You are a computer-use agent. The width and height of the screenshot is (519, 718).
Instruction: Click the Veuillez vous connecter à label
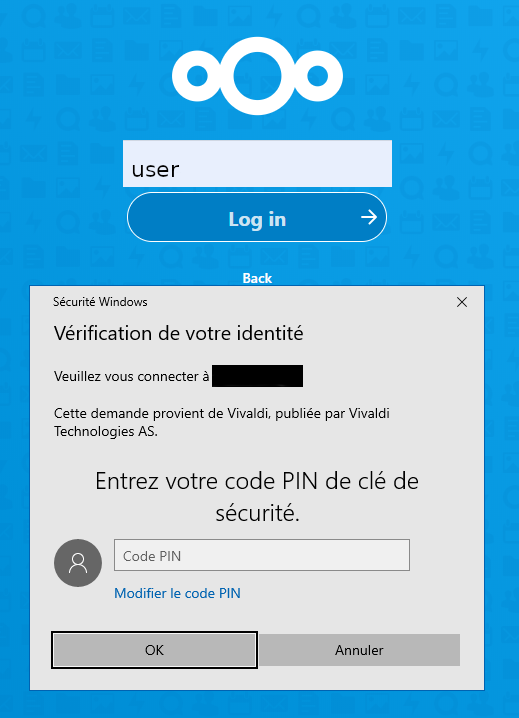[x=131, y=376]
